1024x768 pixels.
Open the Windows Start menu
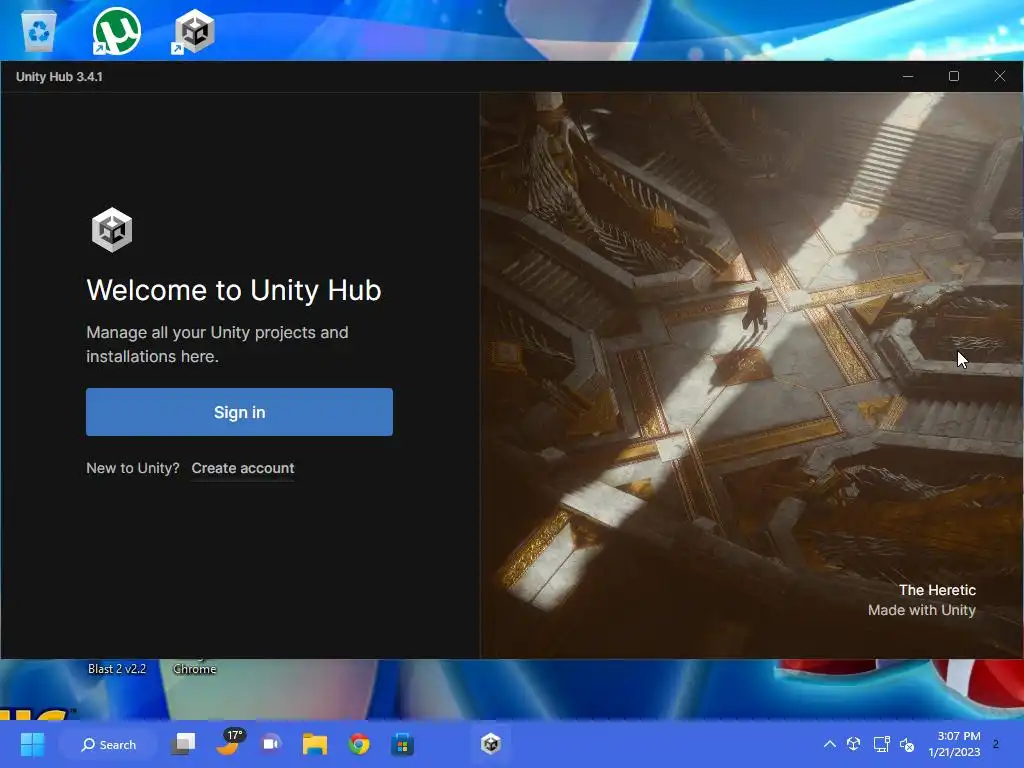(33, 744)
